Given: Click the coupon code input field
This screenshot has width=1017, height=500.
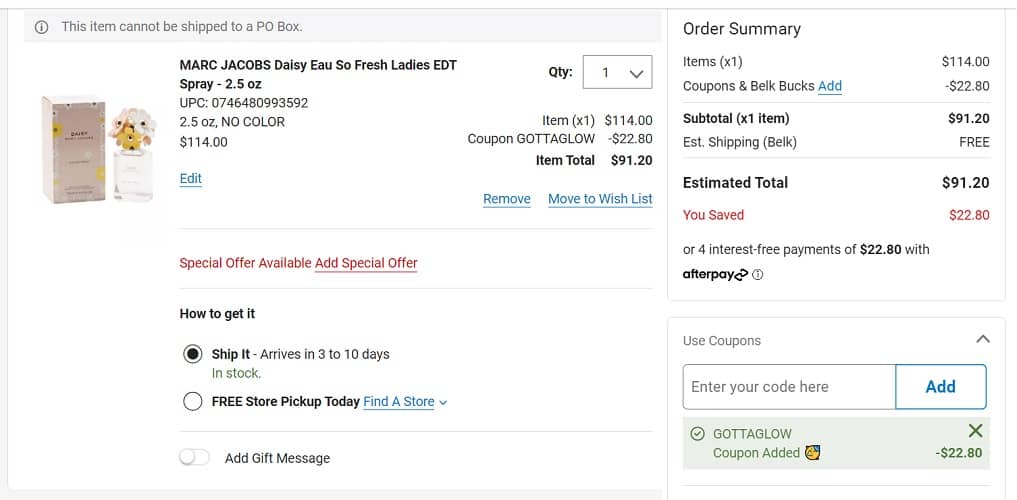Looking at the screenshot, I should [788, 387].
